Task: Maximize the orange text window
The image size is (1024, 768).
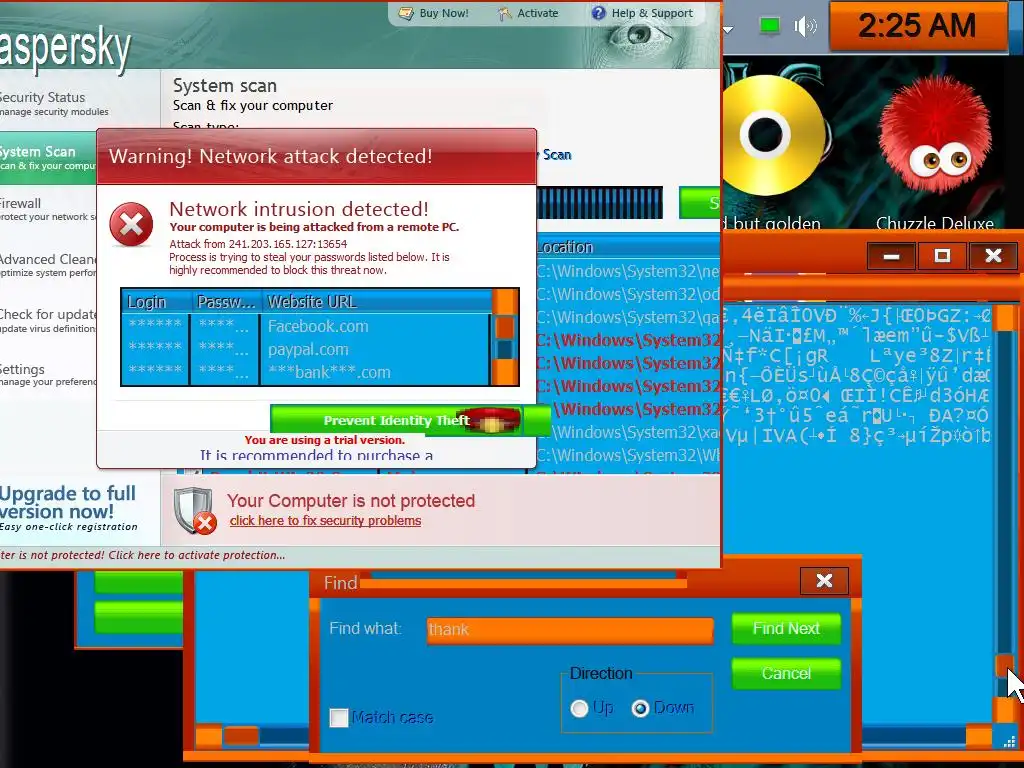Action: tap(942, 255)
